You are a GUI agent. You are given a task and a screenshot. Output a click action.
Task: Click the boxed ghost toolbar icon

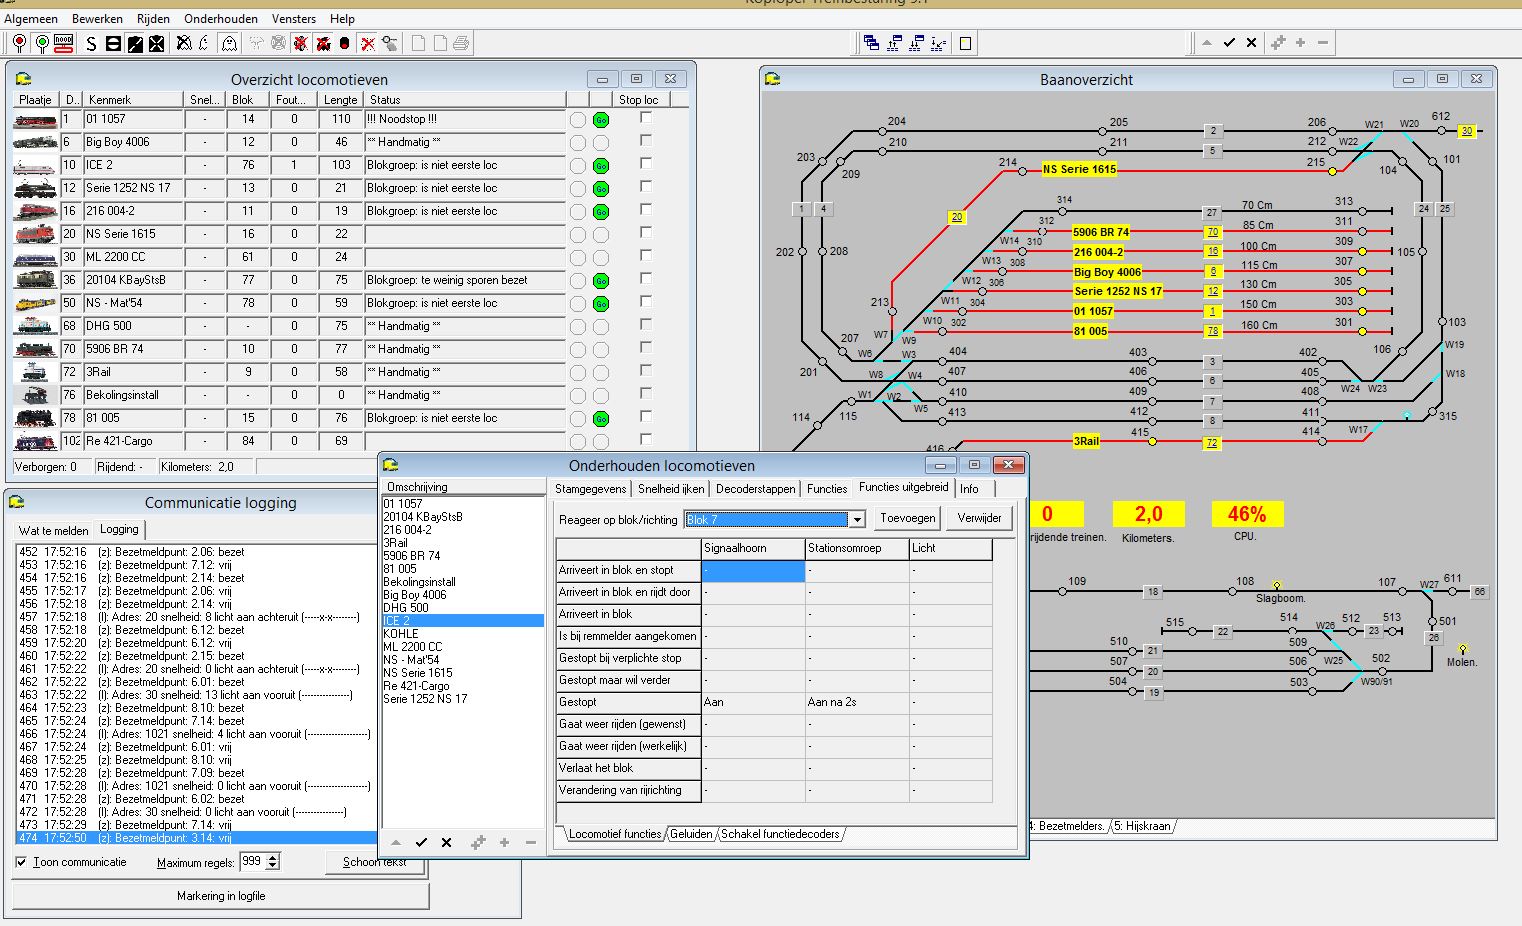[229, 43]
